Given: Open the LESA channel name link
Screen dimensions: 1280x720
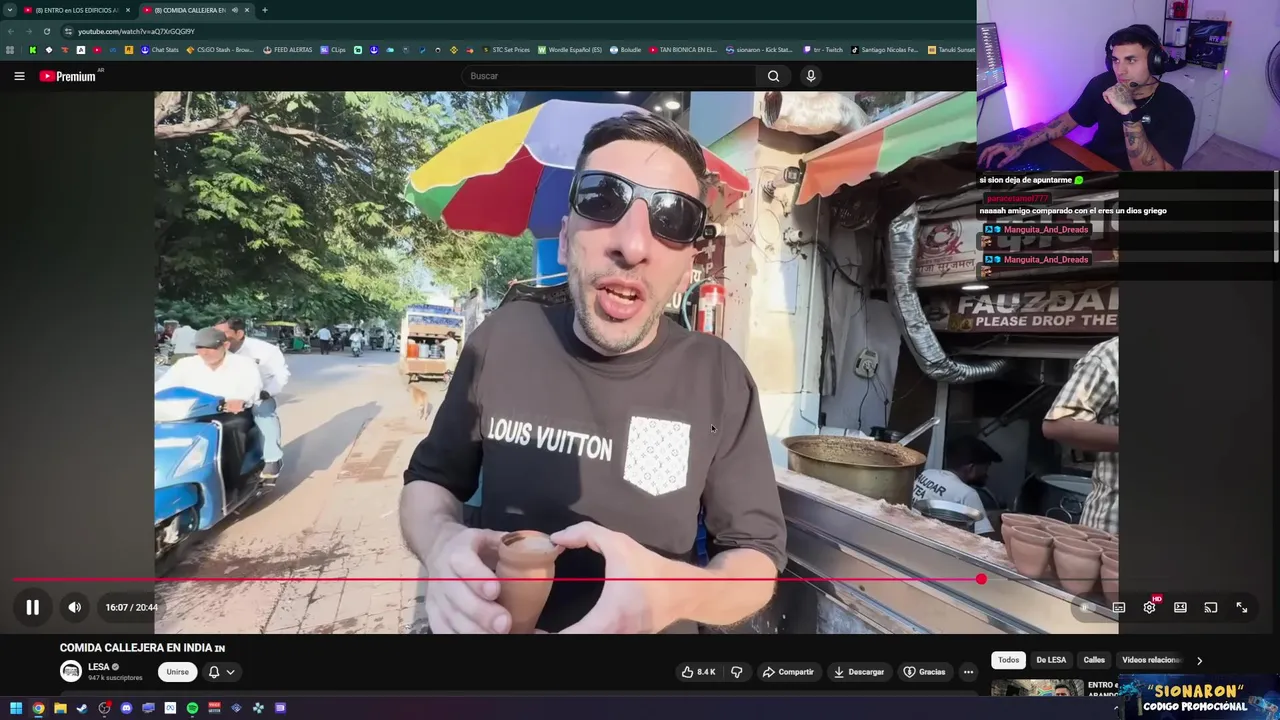Looking at the screenshot, I should tap(98, 667).
